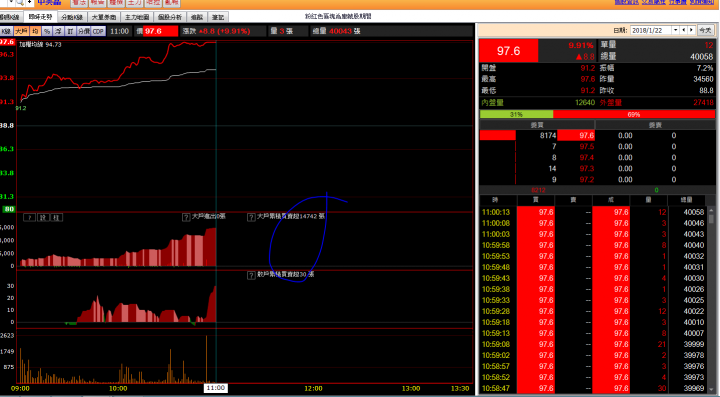
Task: Toggle the 浮 button in chart toolbar
Action: pos(58,31)
